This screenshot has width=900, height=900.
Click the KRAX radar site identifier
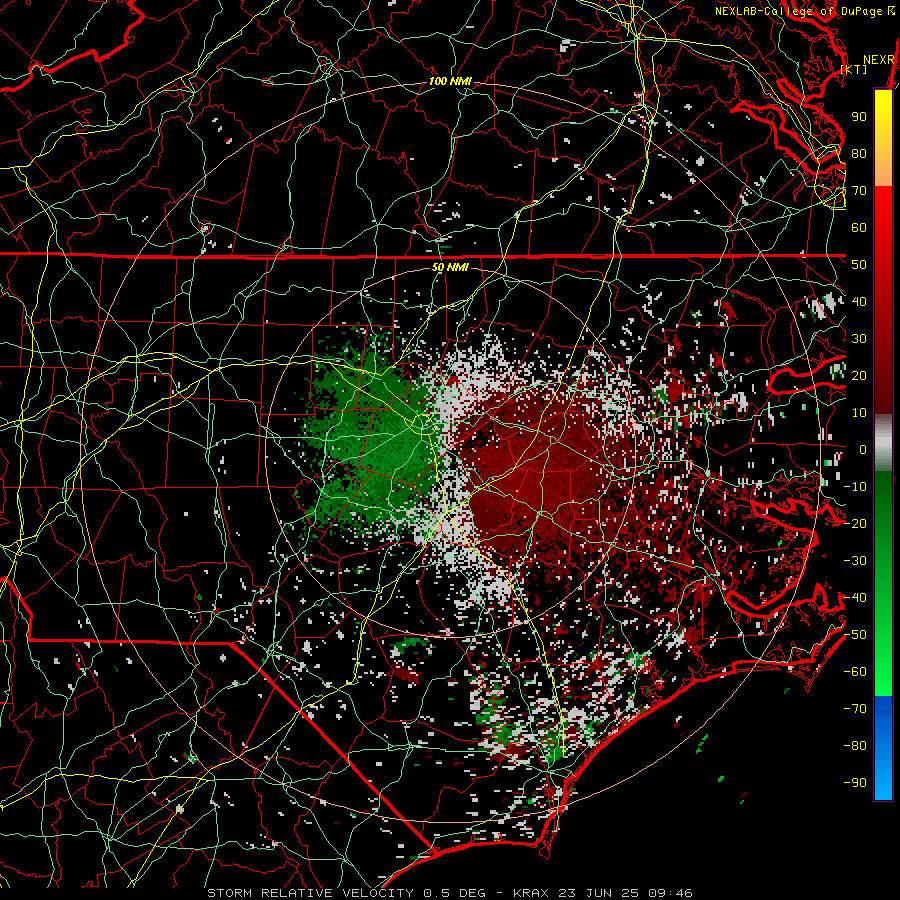click(531, 893)
